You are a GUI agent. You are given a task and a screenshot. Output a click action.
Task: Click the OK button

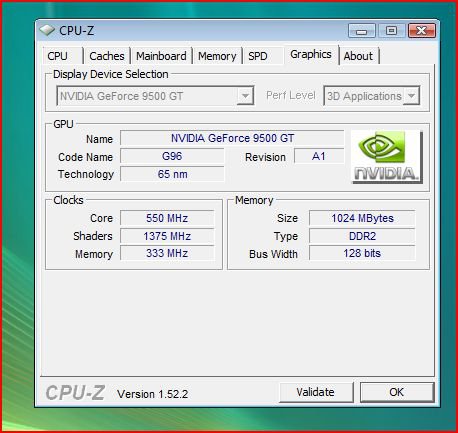pyautogui.click(x=397, y=392)
